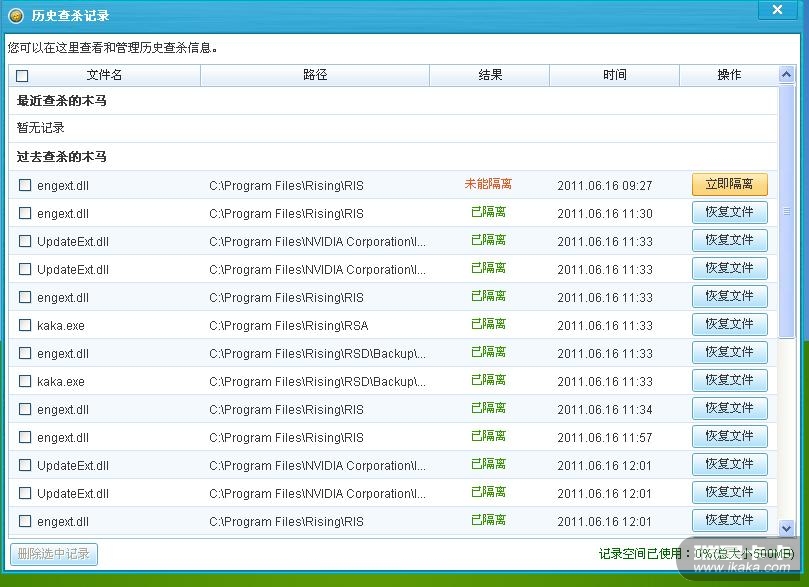Sort by the 结果 column header
This screenshot has height=587, width=809.
tap(490, 75)
